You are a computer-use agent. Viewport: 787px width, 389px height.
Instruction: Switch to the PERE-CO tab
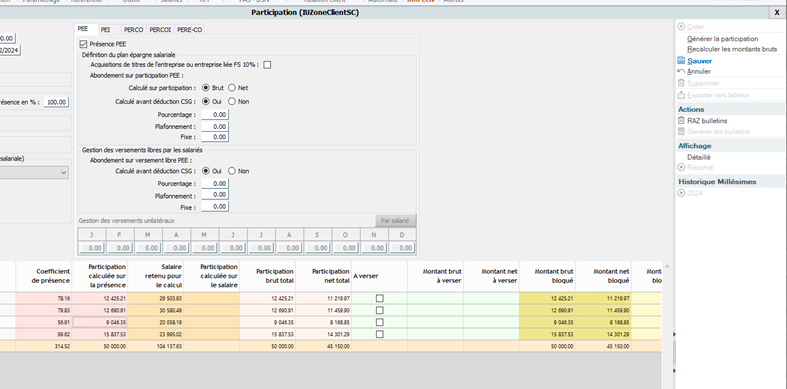[190, 30]
